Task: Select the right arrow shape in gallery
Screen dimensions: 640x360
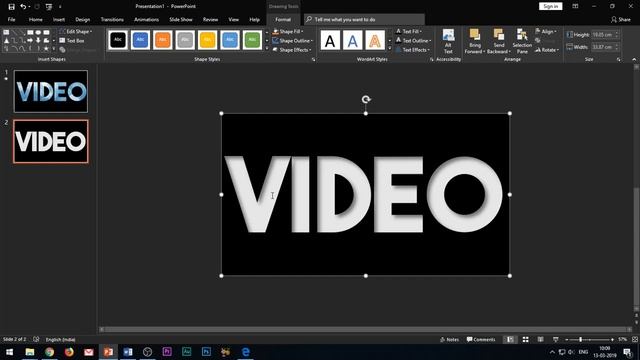Action: tap(30, 40)
